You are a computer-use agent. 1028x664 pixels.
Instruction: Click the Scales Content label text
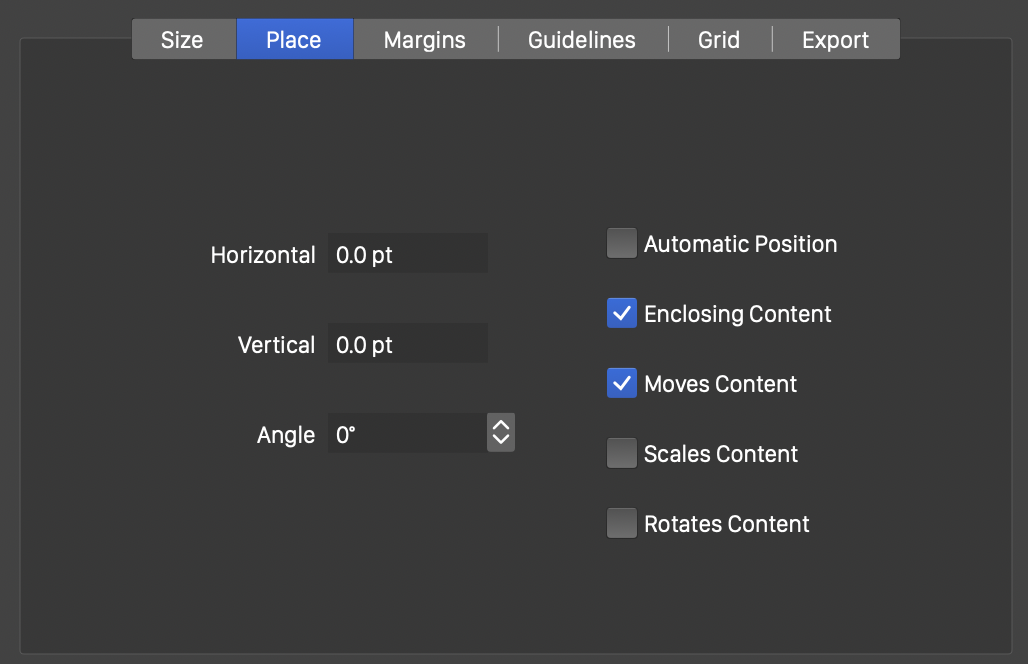click(721, 454)
